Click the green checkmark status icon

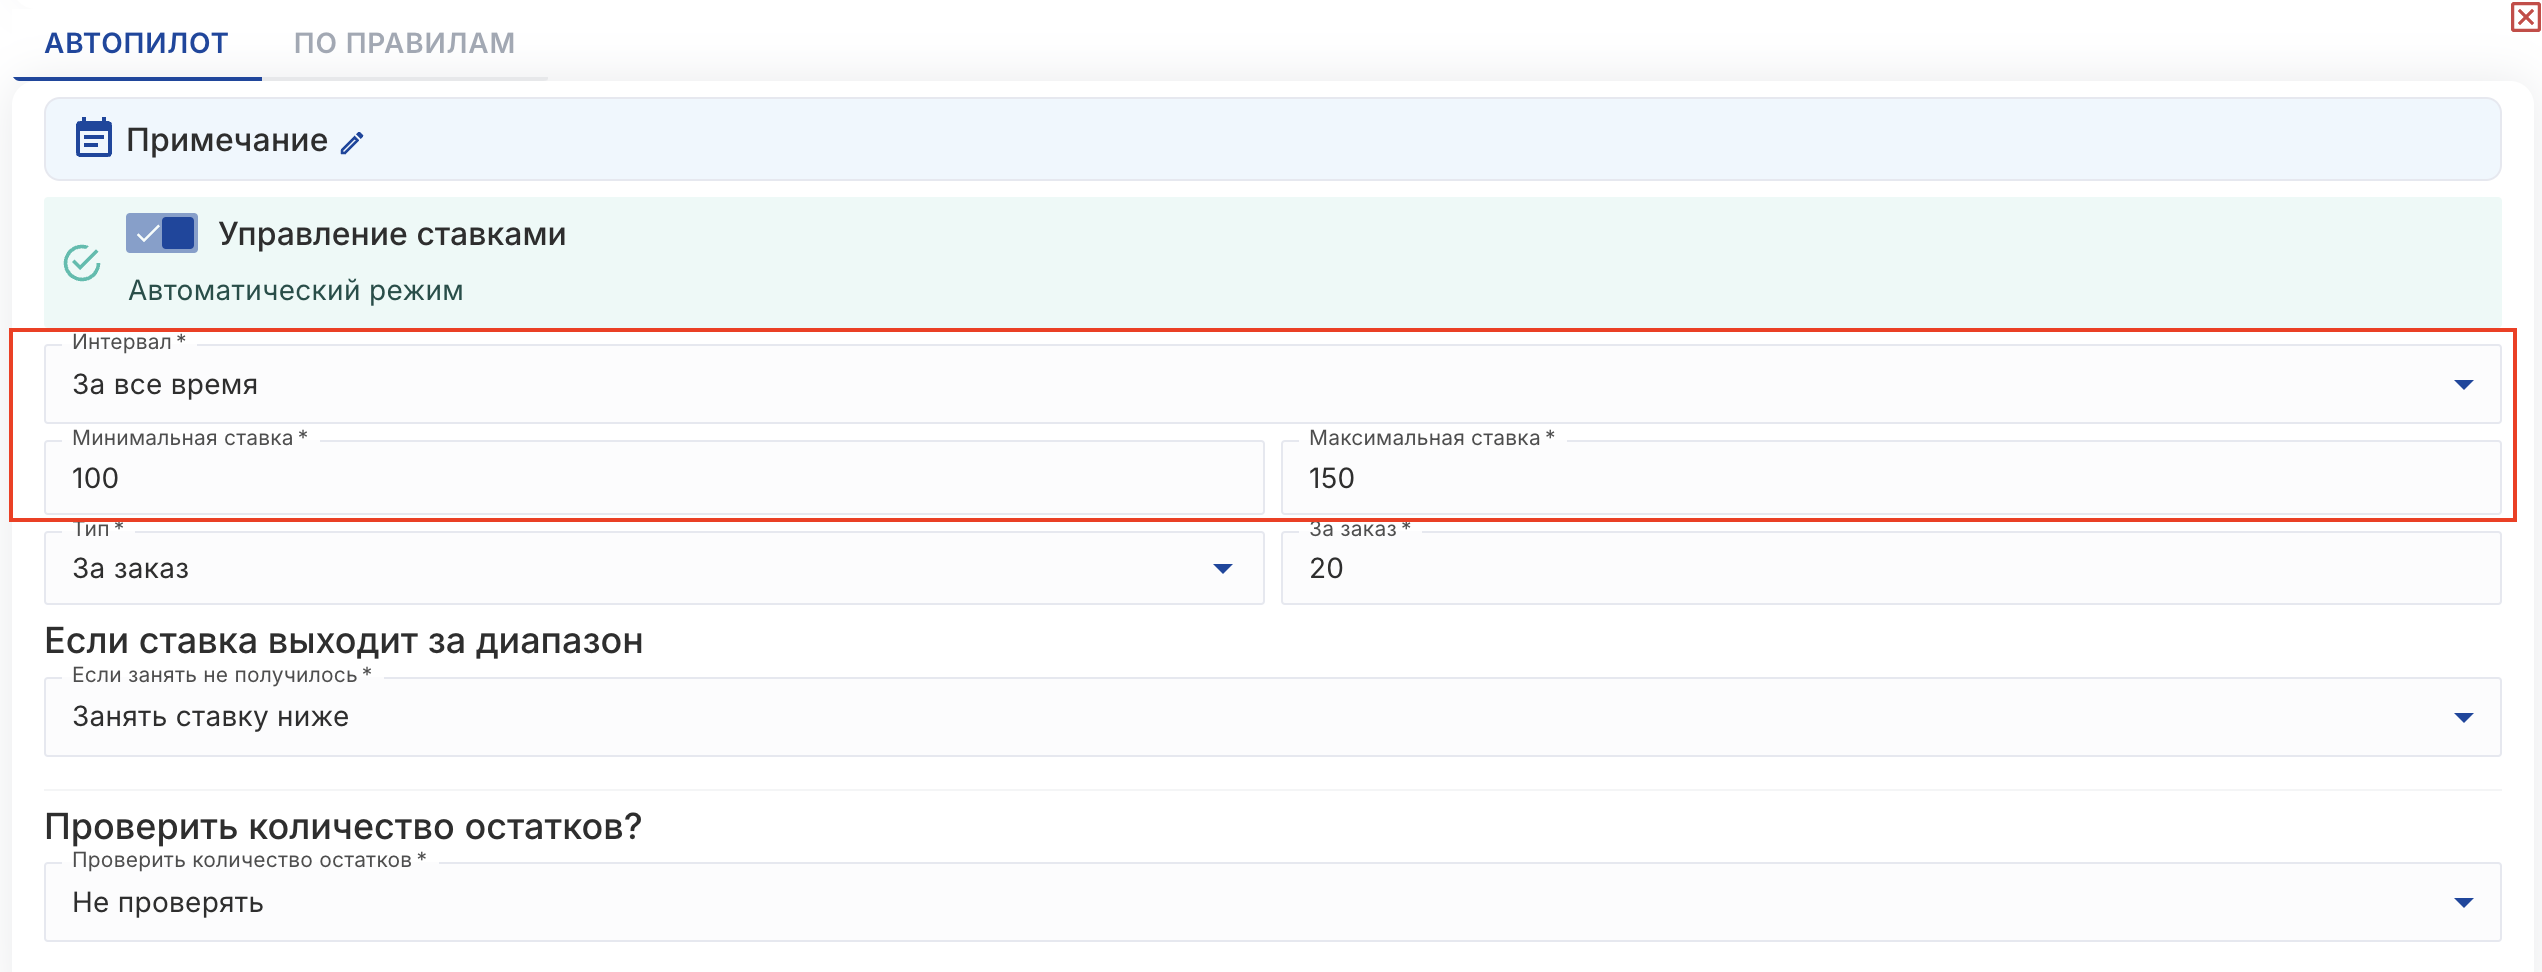tap(82, 263)
